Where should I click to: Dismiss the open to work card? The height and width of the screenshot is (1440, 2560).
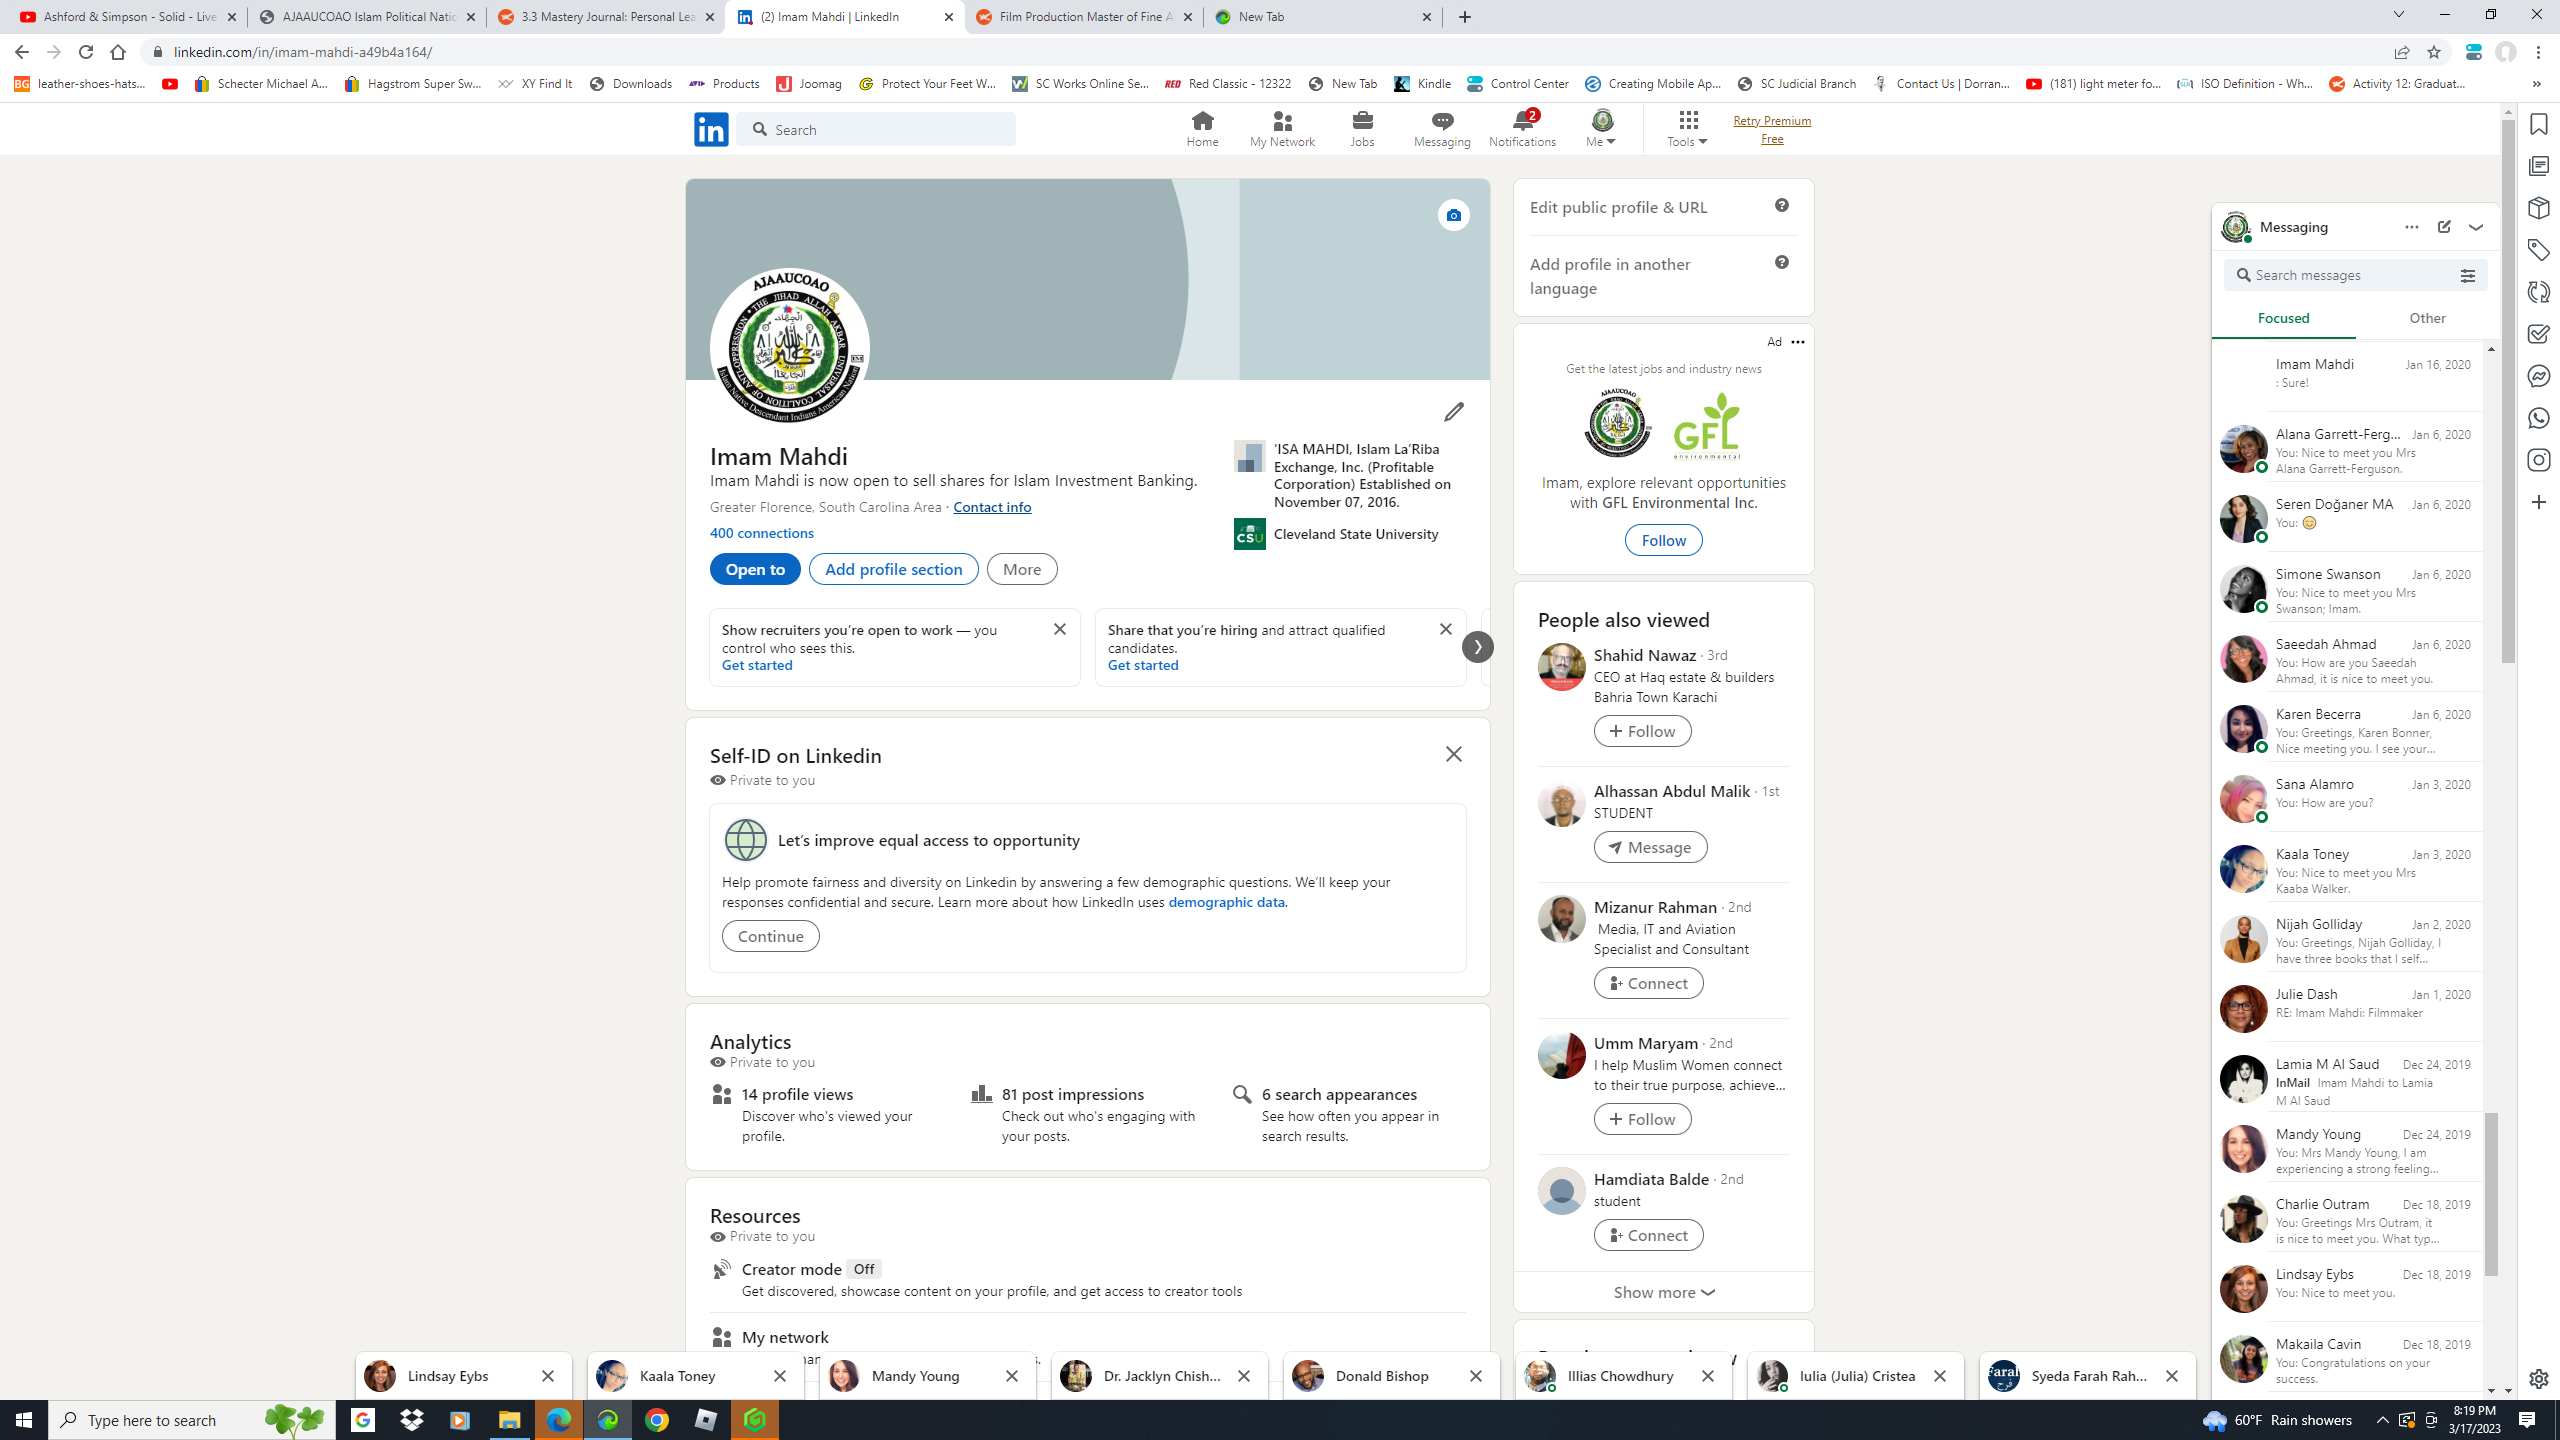pos(1059,629)
